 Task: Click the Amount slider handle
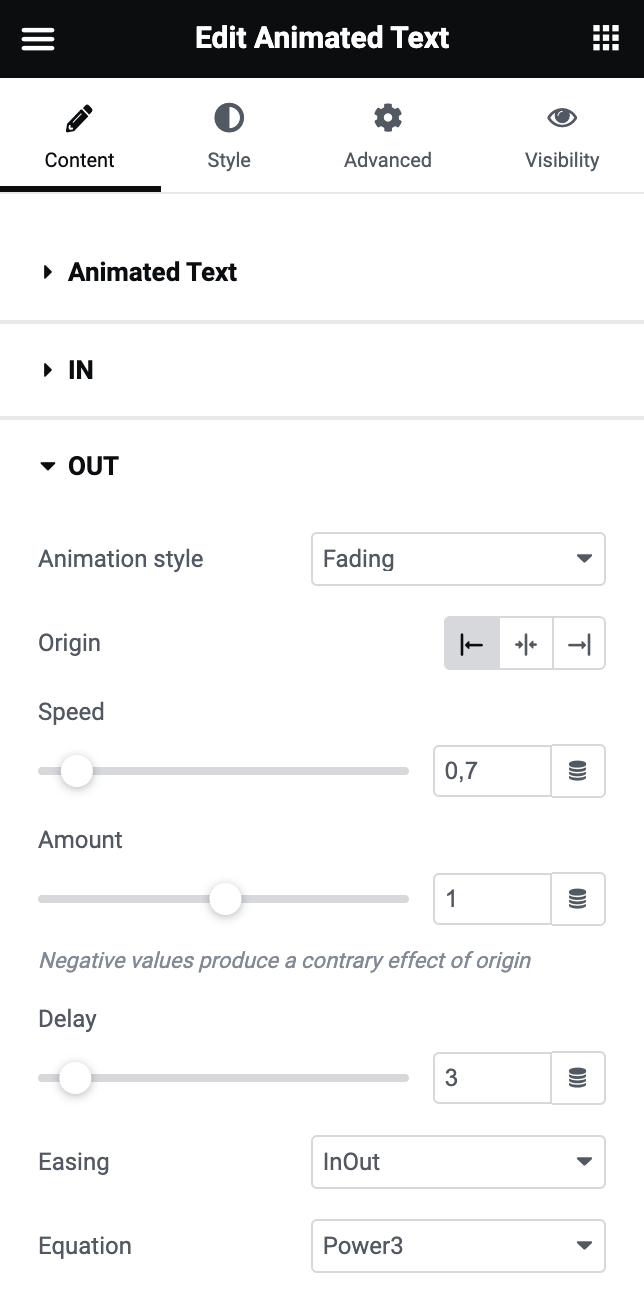click(x=226, y=899)
